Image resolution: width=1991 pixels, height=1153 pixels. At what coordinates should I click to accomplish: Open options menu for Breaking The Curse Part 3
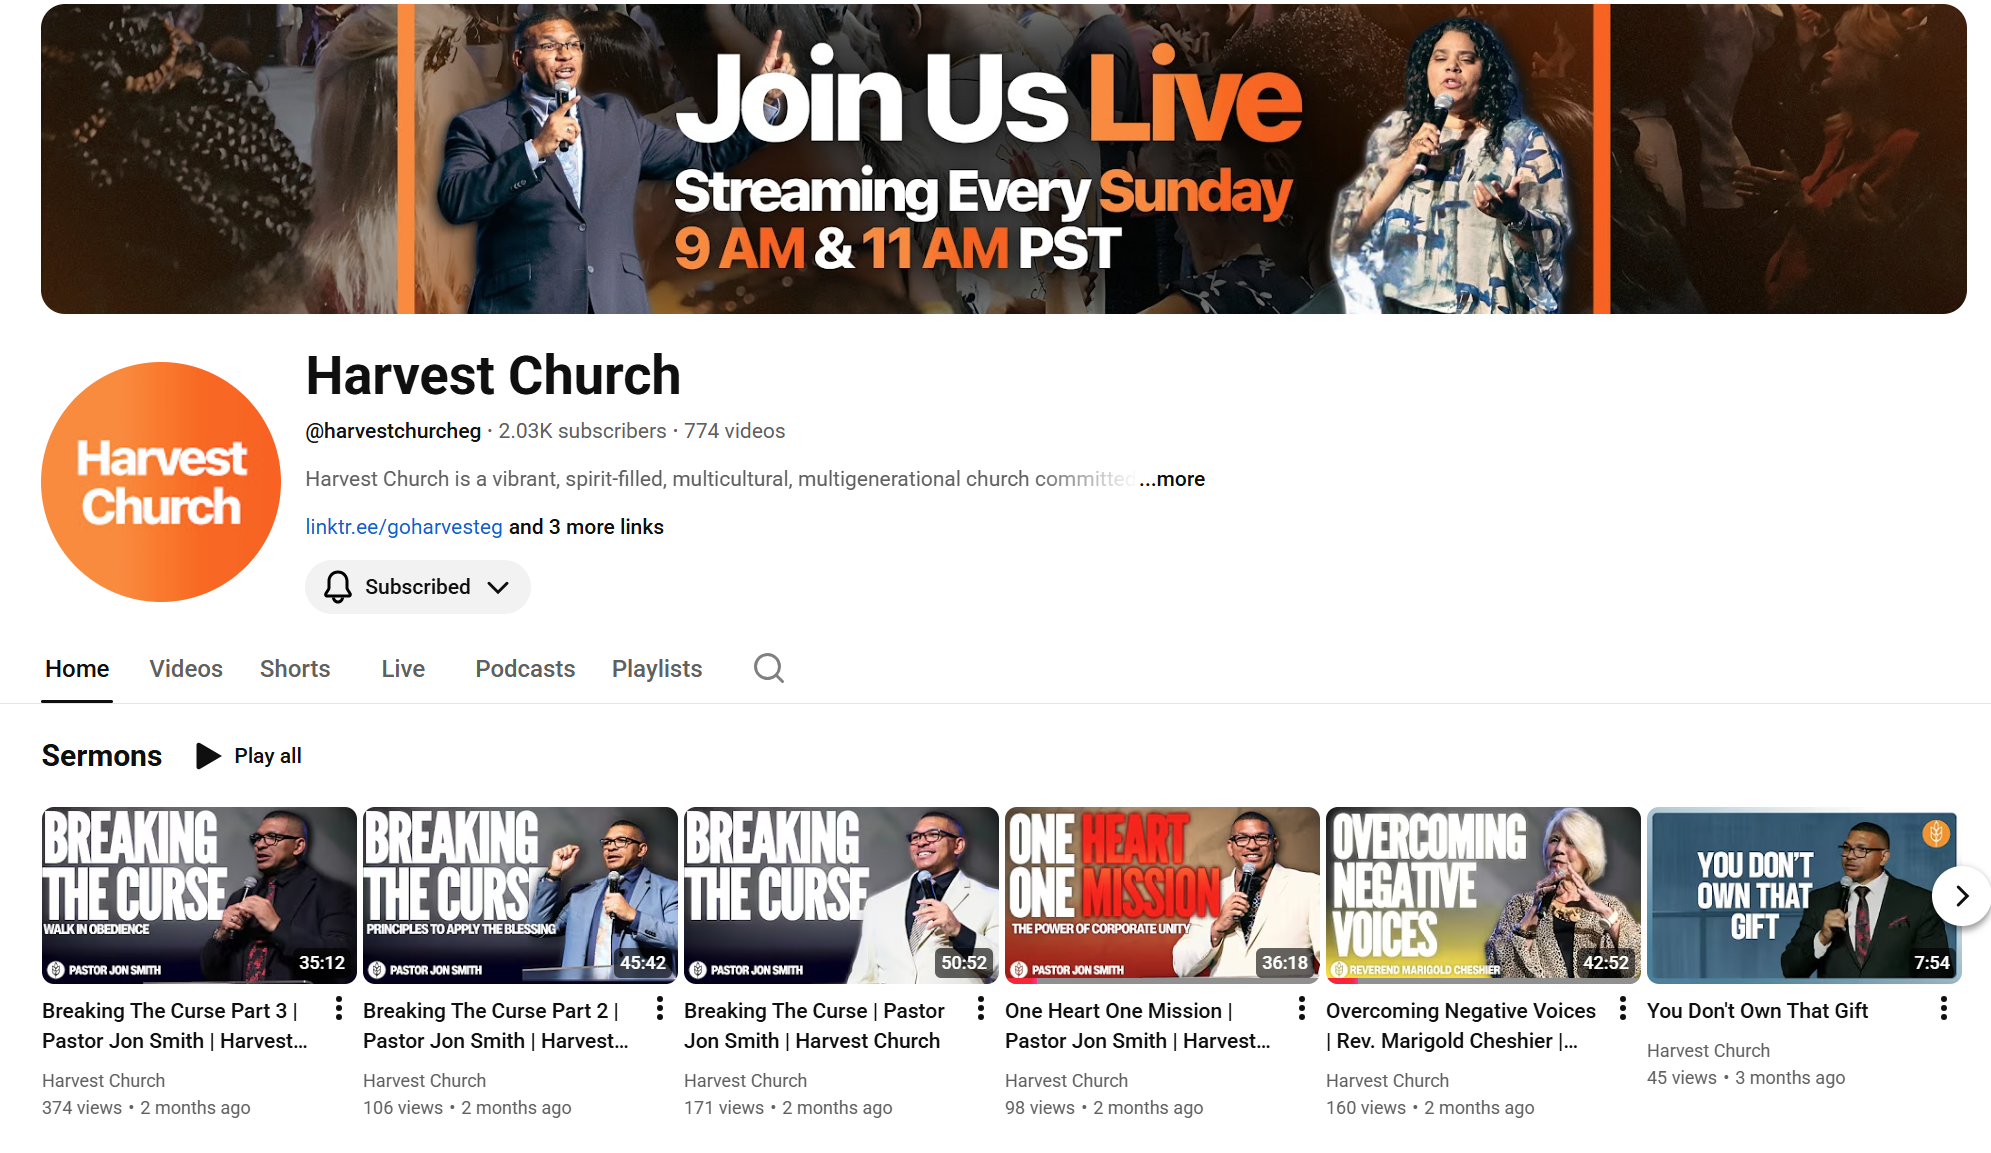(339, 1009)
